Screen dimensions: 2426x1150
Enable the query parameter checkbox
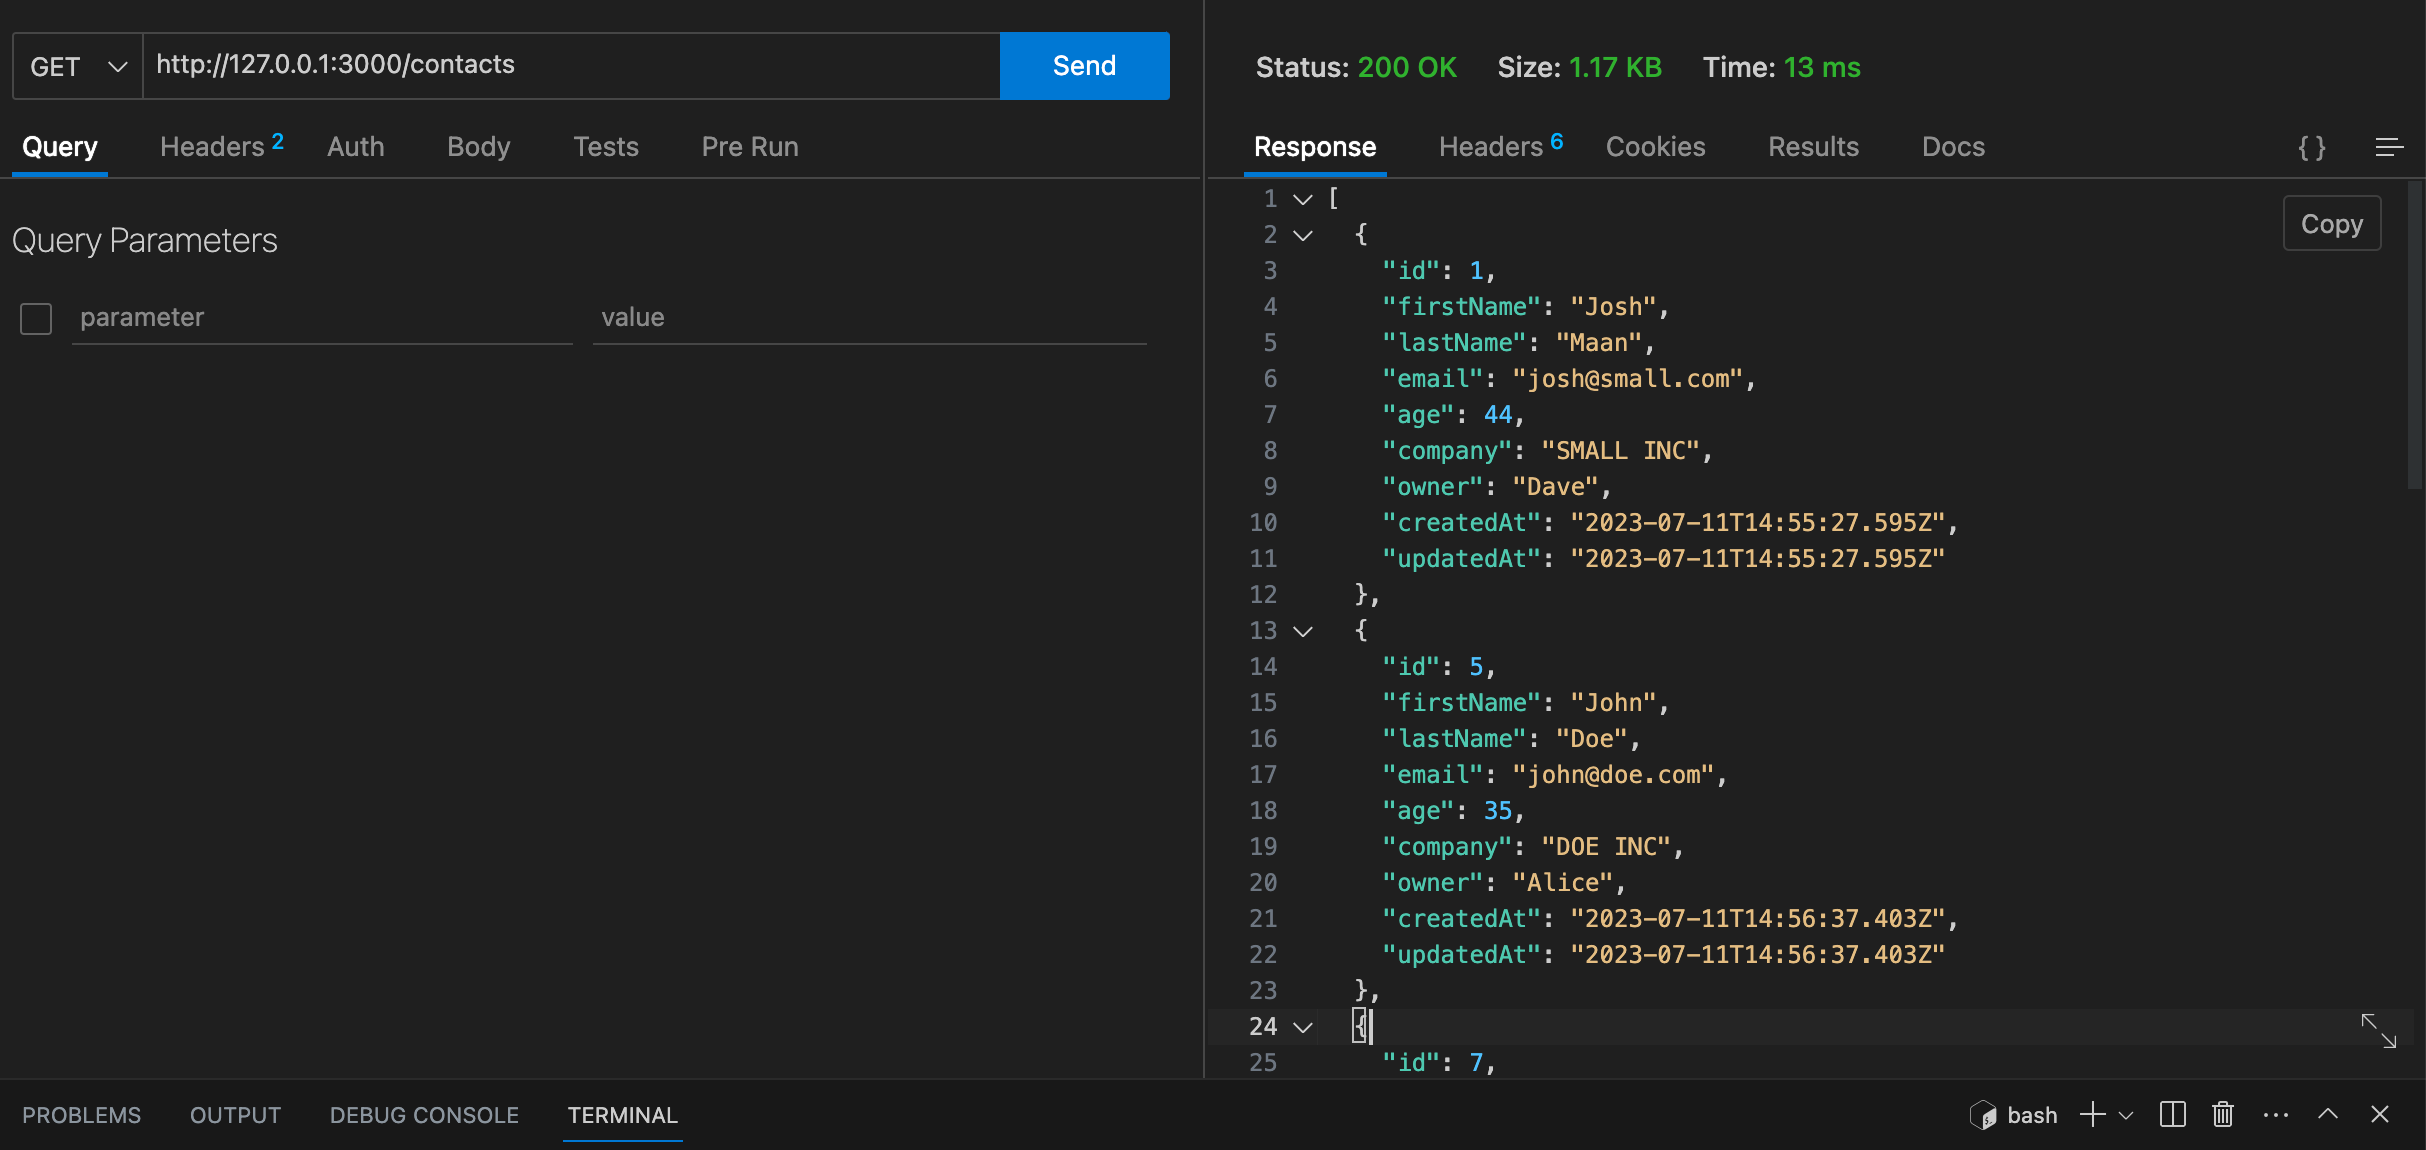tap(36, 319)
